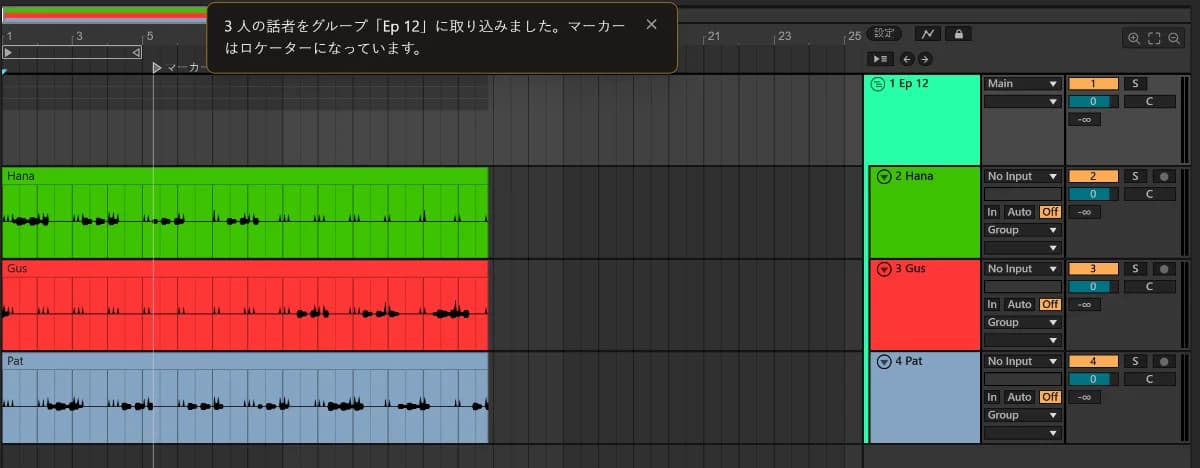Click the teal volume slider on Hana
The width and height of the screenshot is (1200, 468).
click(1093, 194)
